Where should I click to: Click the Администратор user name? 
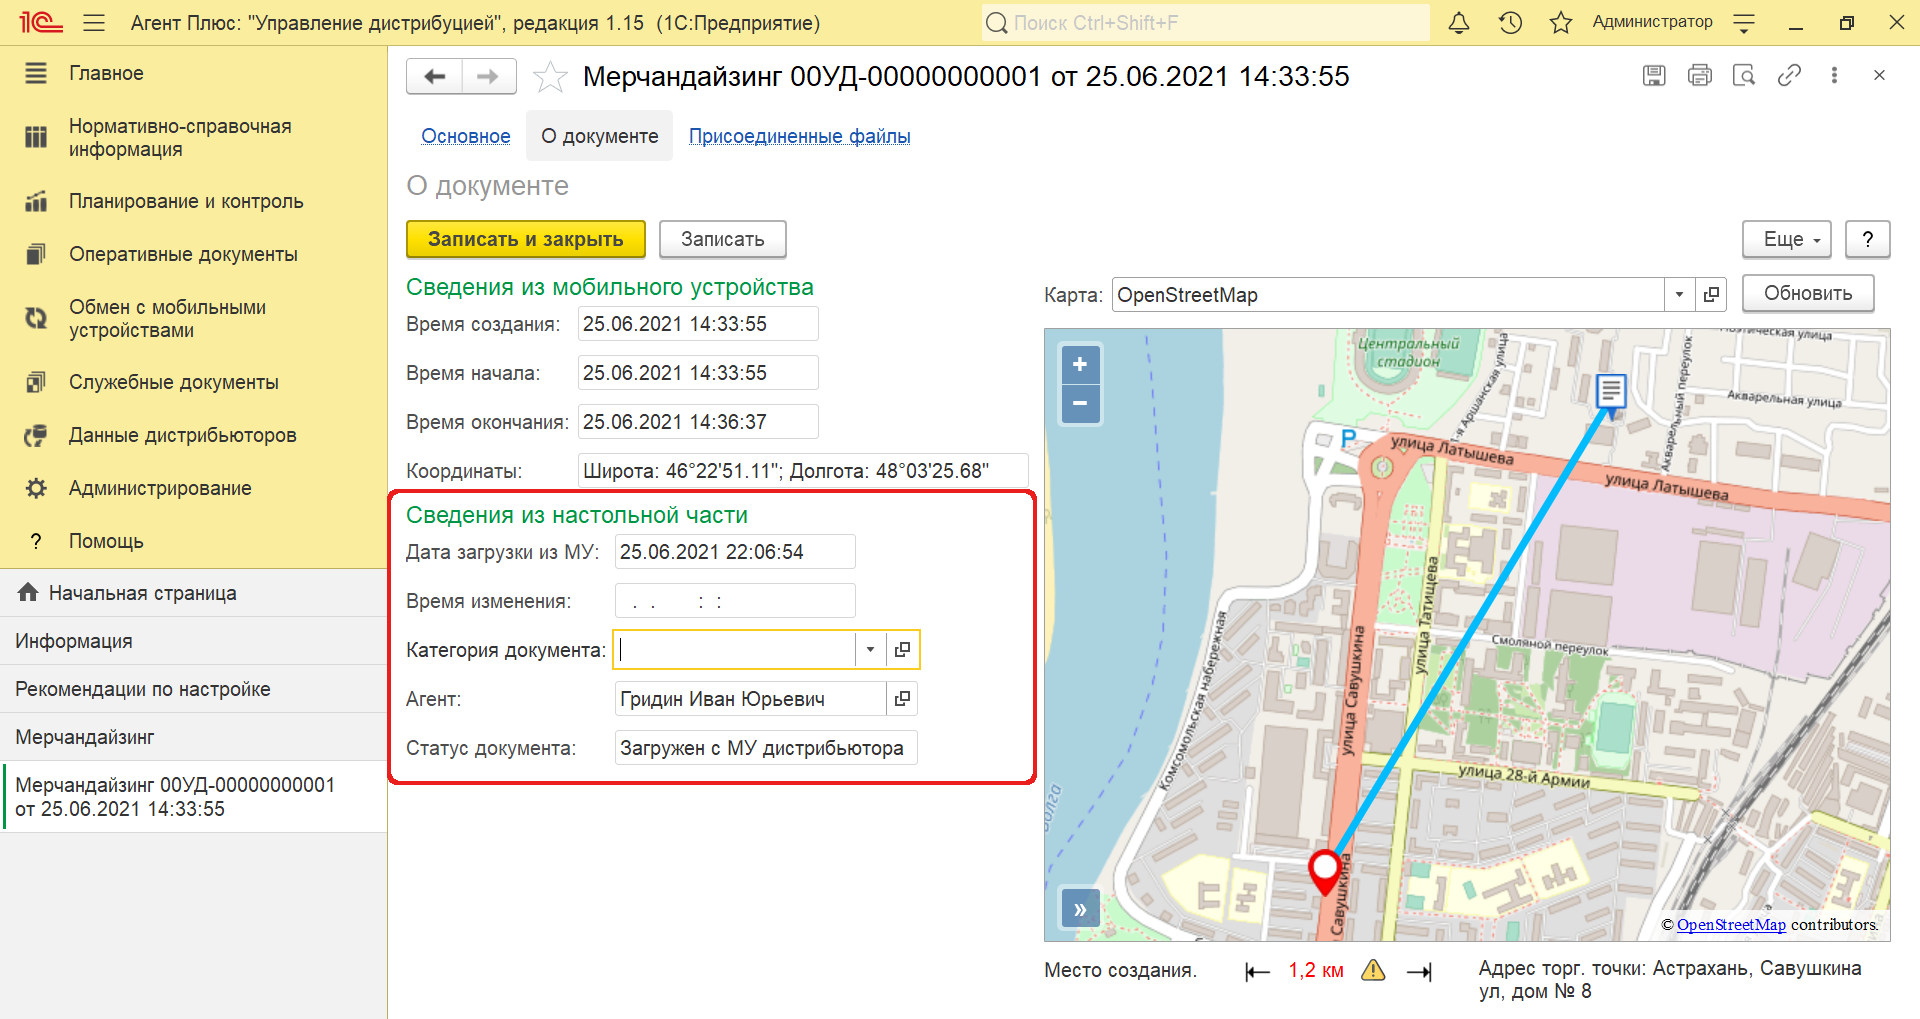click(x=1652, y=22)
